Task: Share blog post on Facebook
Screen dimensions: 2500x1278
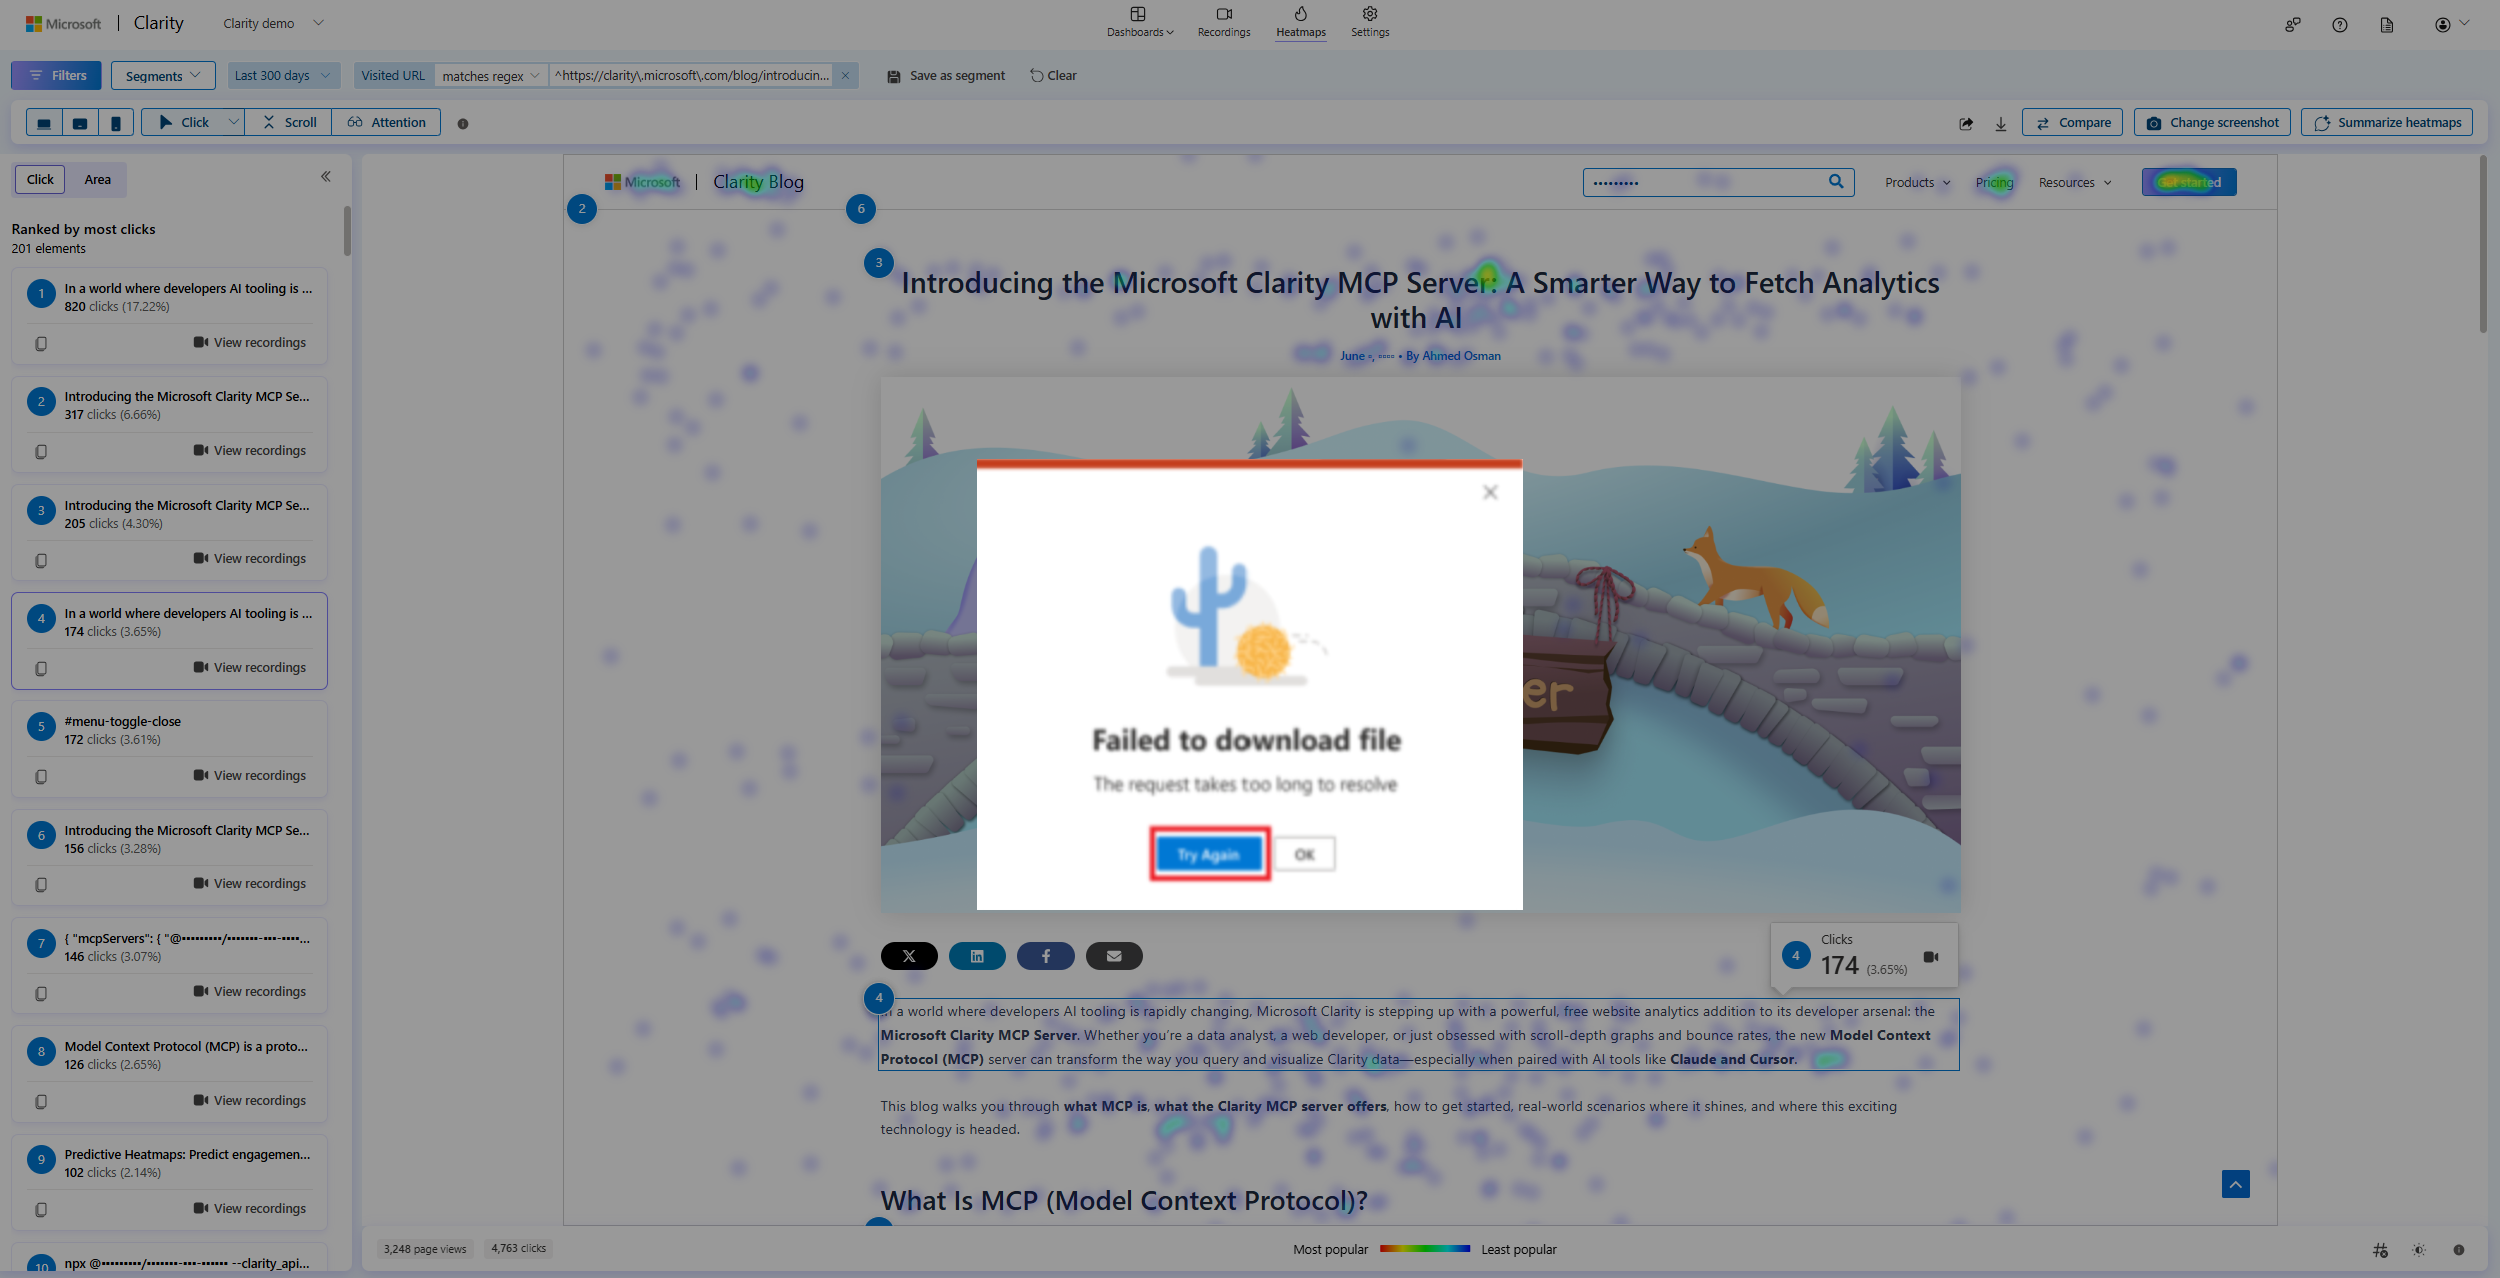Action: pyautogui.click(x=1046, y=956)
